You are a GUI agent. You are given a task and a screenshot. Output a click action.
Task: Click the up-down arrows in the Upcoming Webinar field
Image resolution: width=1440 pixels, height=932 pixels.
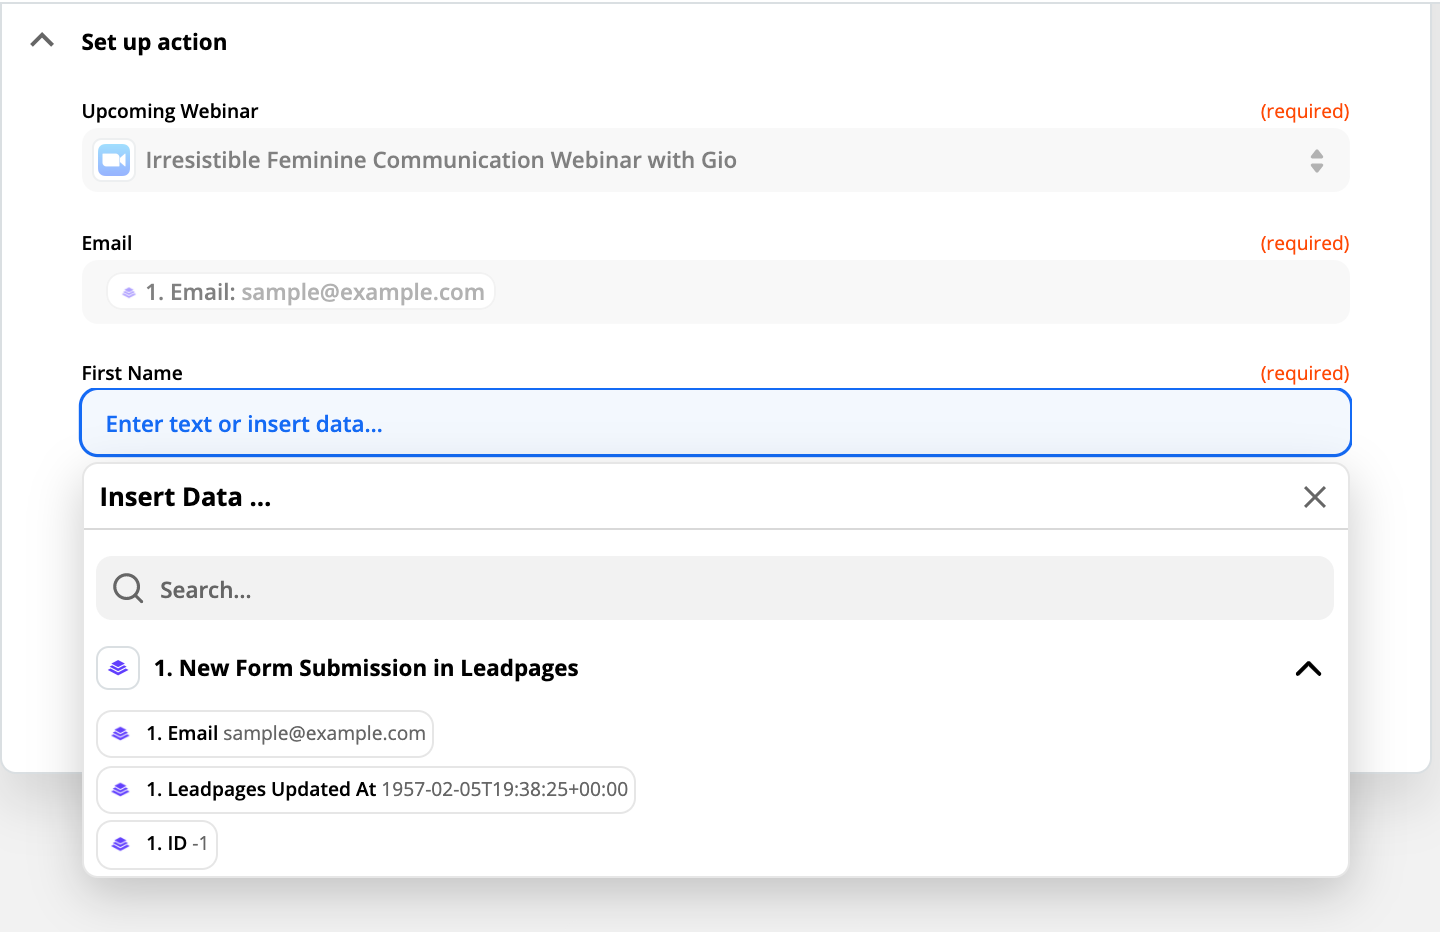point(1317,160)
